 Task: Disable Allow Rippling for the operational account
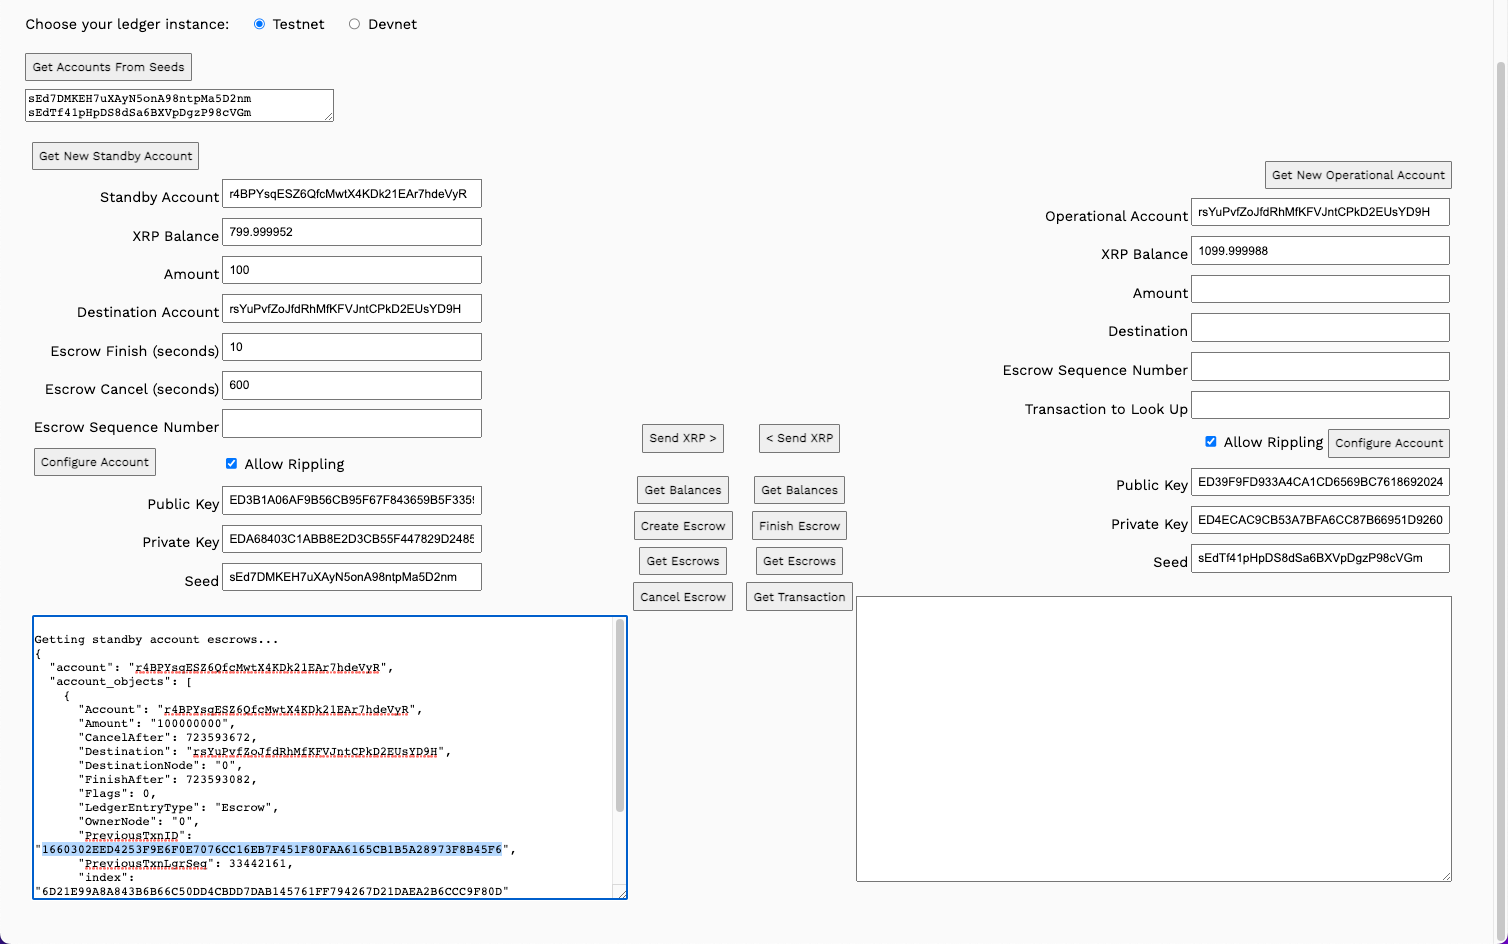(x=1211, y=441)
